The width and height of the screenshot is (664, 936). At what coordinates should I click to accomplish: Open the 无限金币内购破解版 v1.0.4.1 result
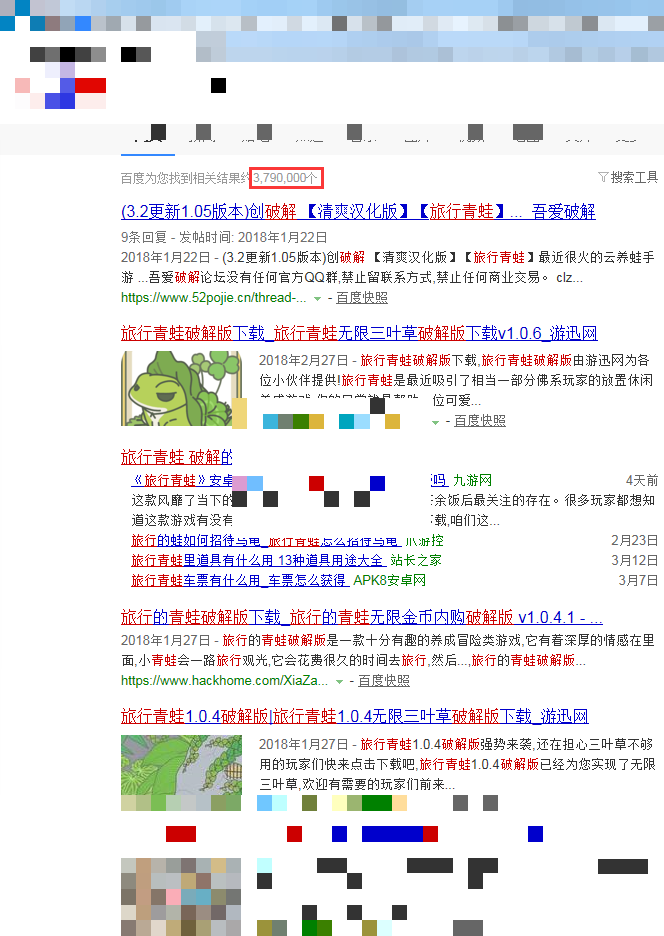[x=361, y=616]
